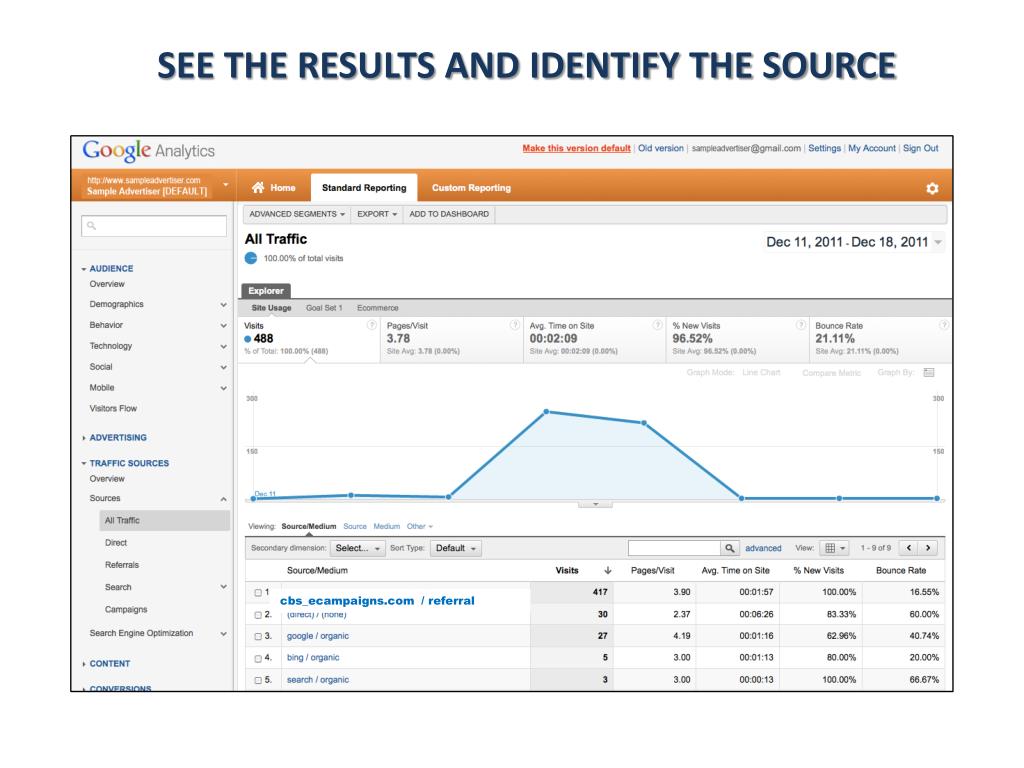Click the Sign Out link
Viewport: 1024px width, 768px height.
pyautogui.click(x=921, y=148)
